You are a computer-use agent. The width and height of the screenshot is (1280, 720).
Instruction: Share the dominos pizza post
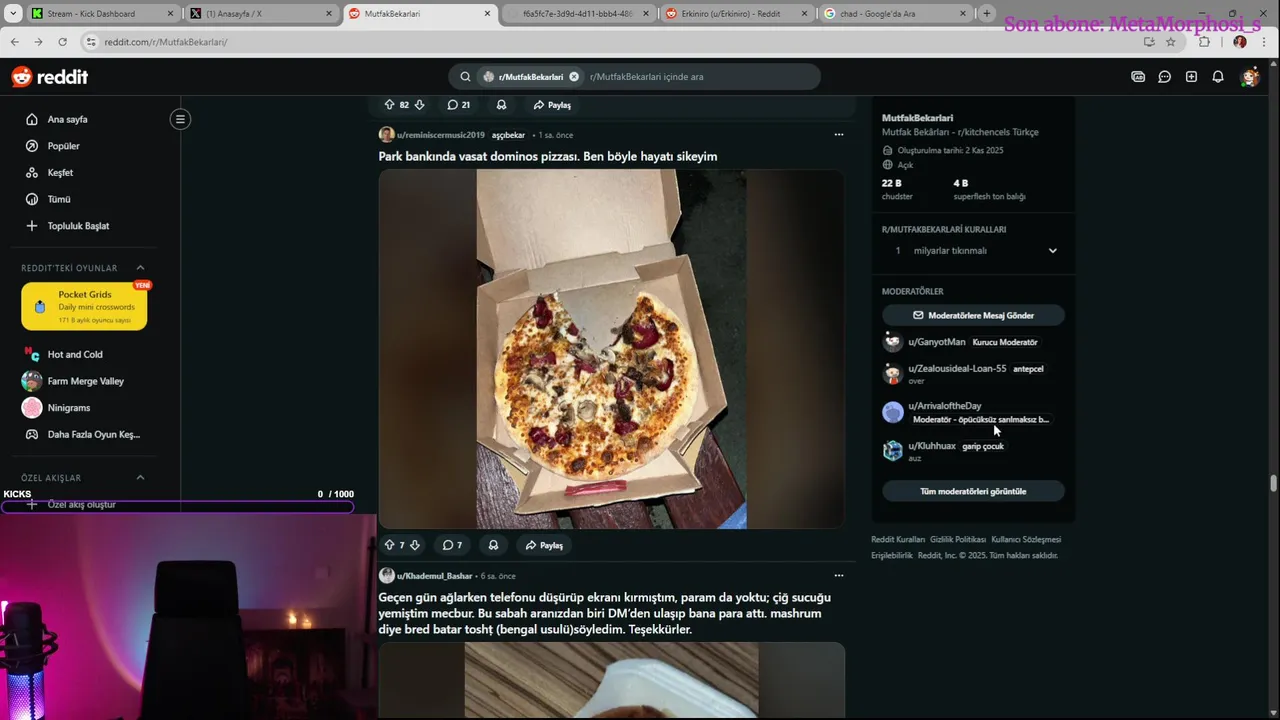544,545
